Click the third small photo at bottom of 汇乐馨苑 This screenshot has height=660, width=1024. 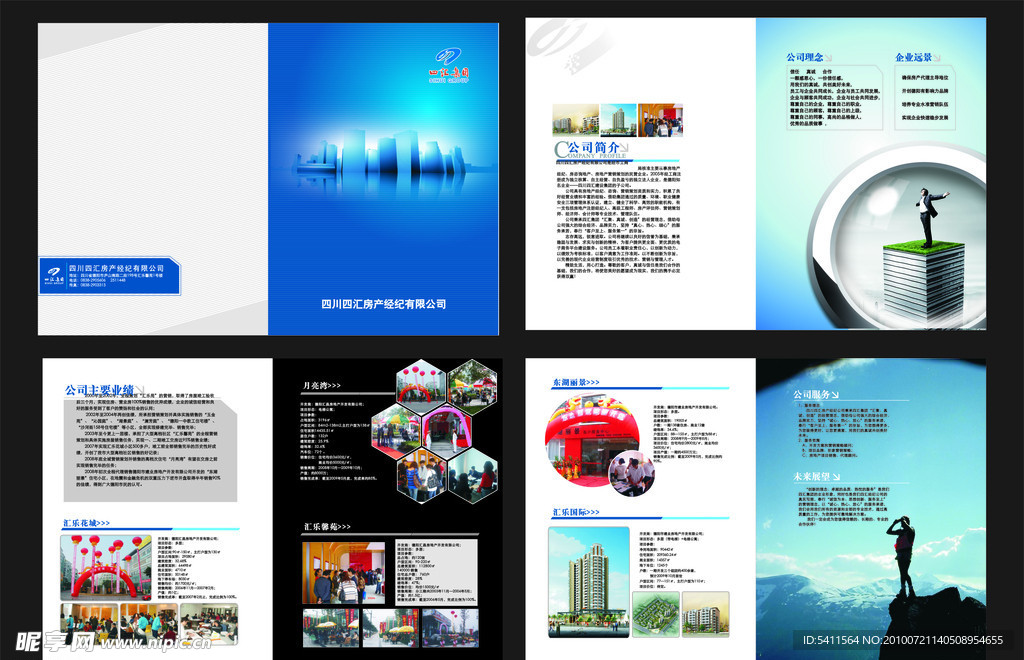(450, 628)
